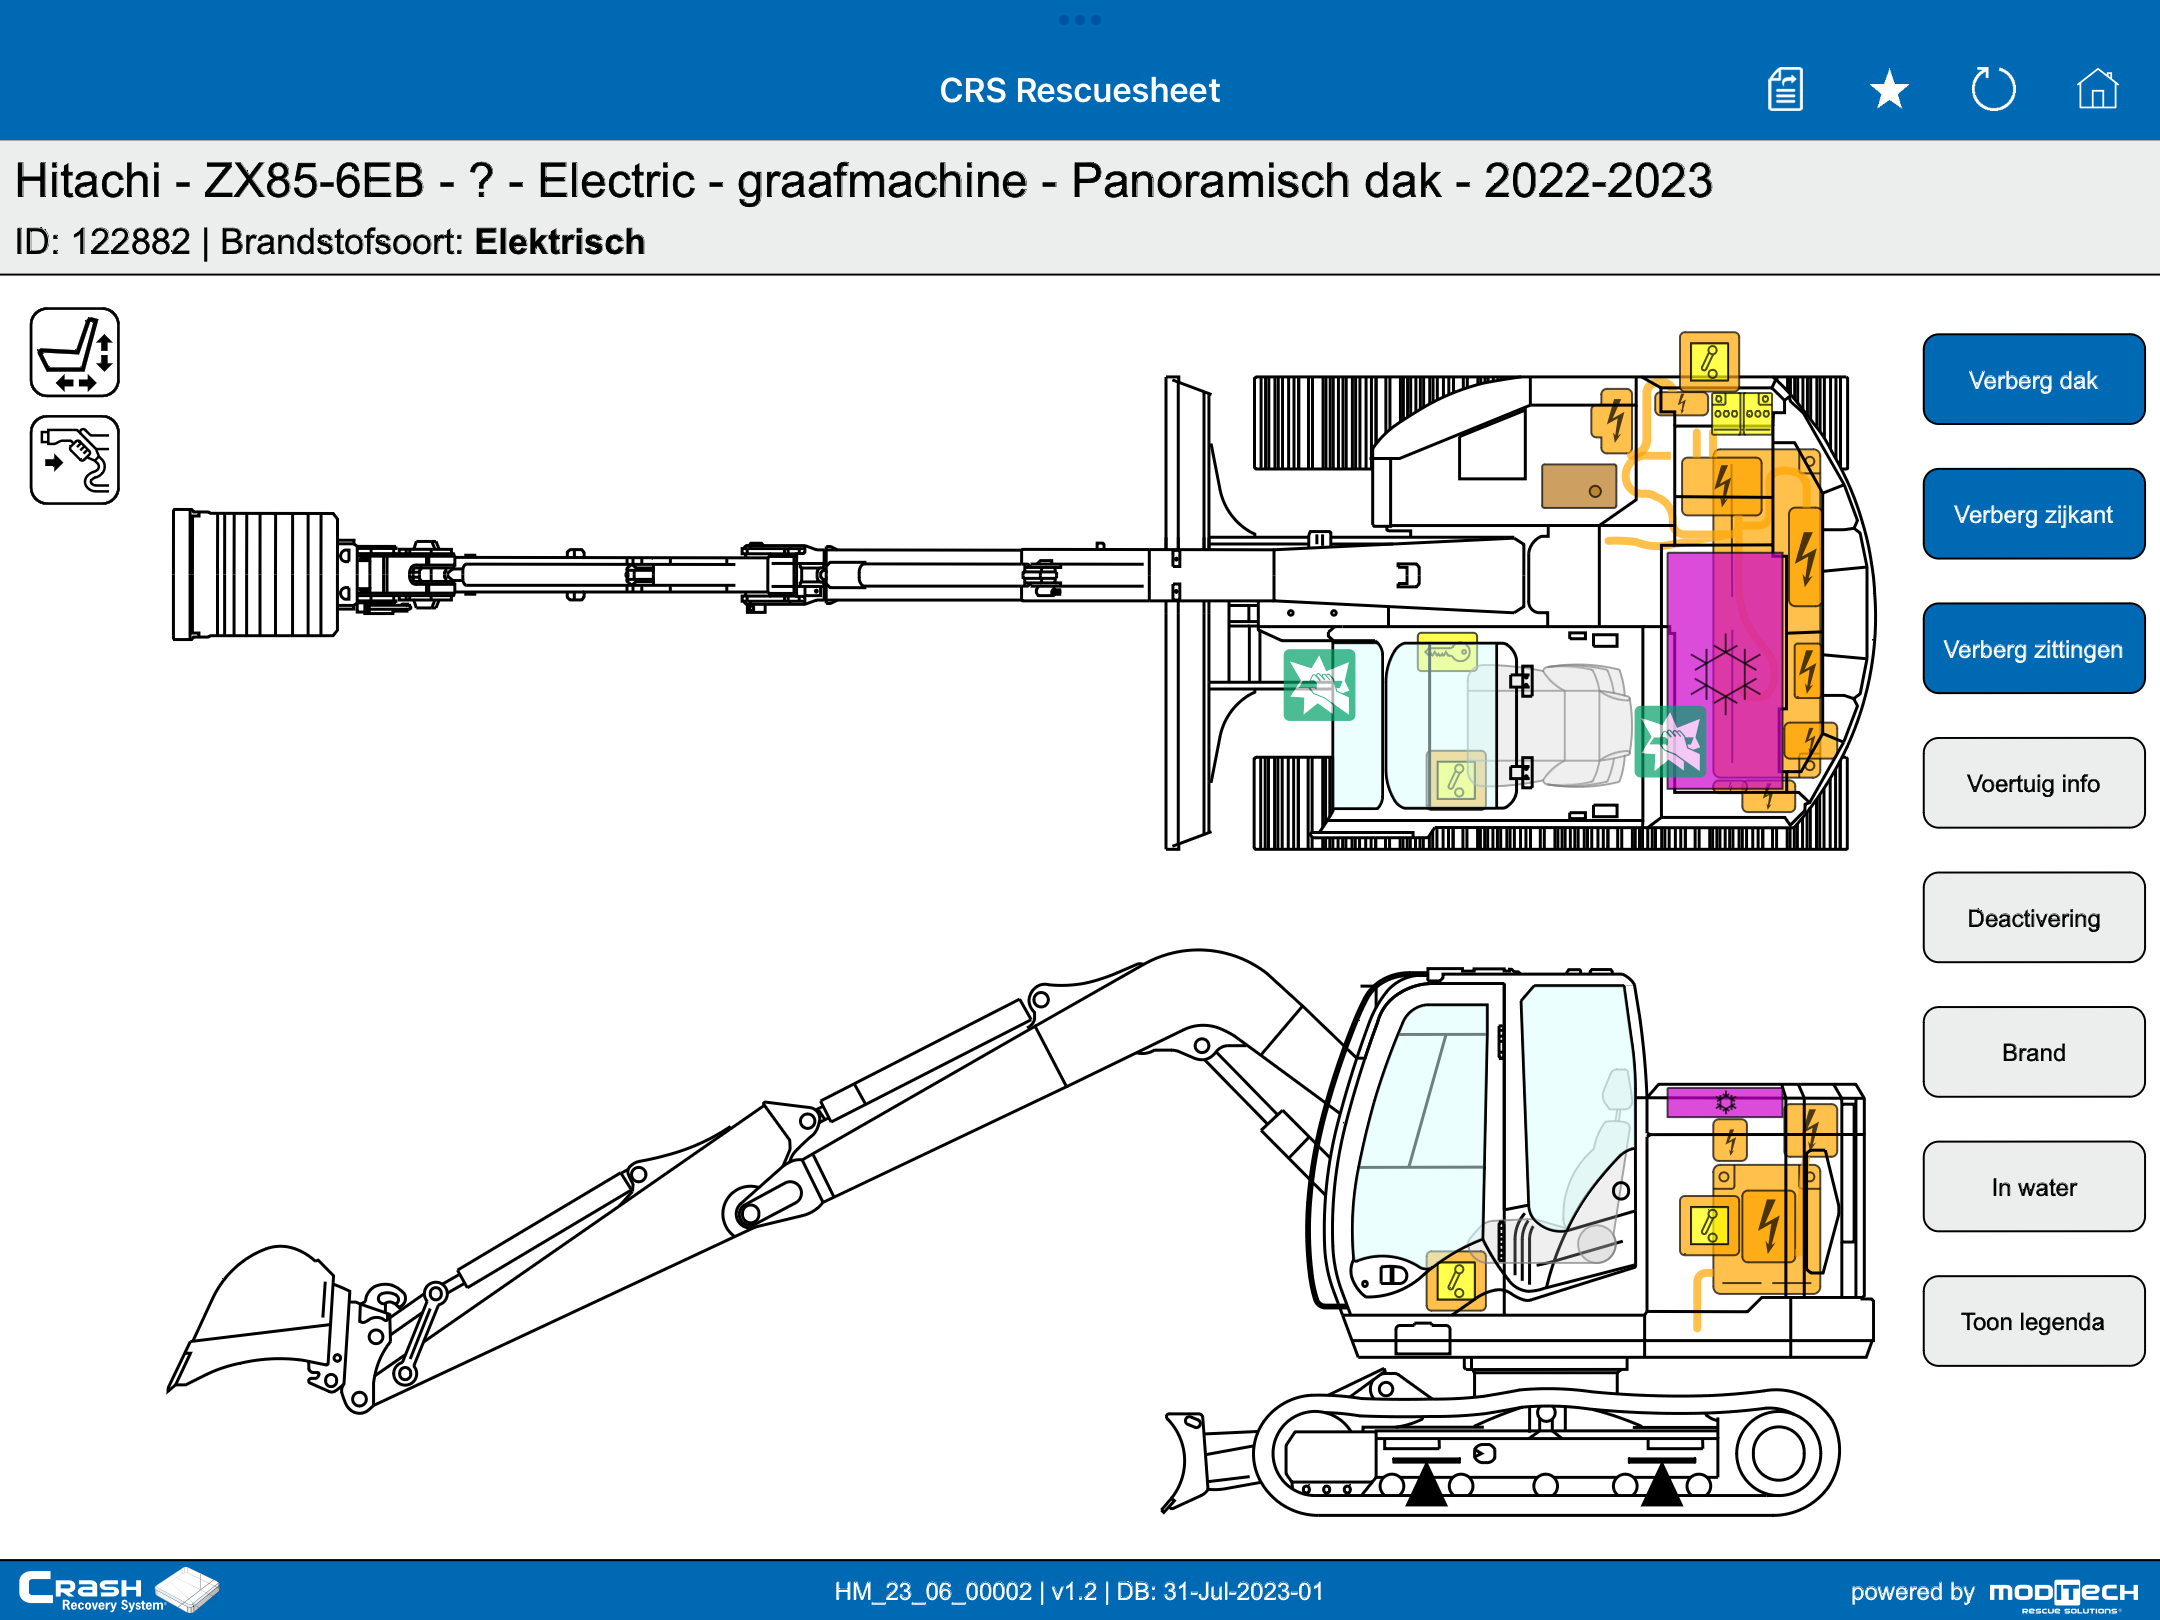Toggle Verberg dak to hide roof

2033,380
